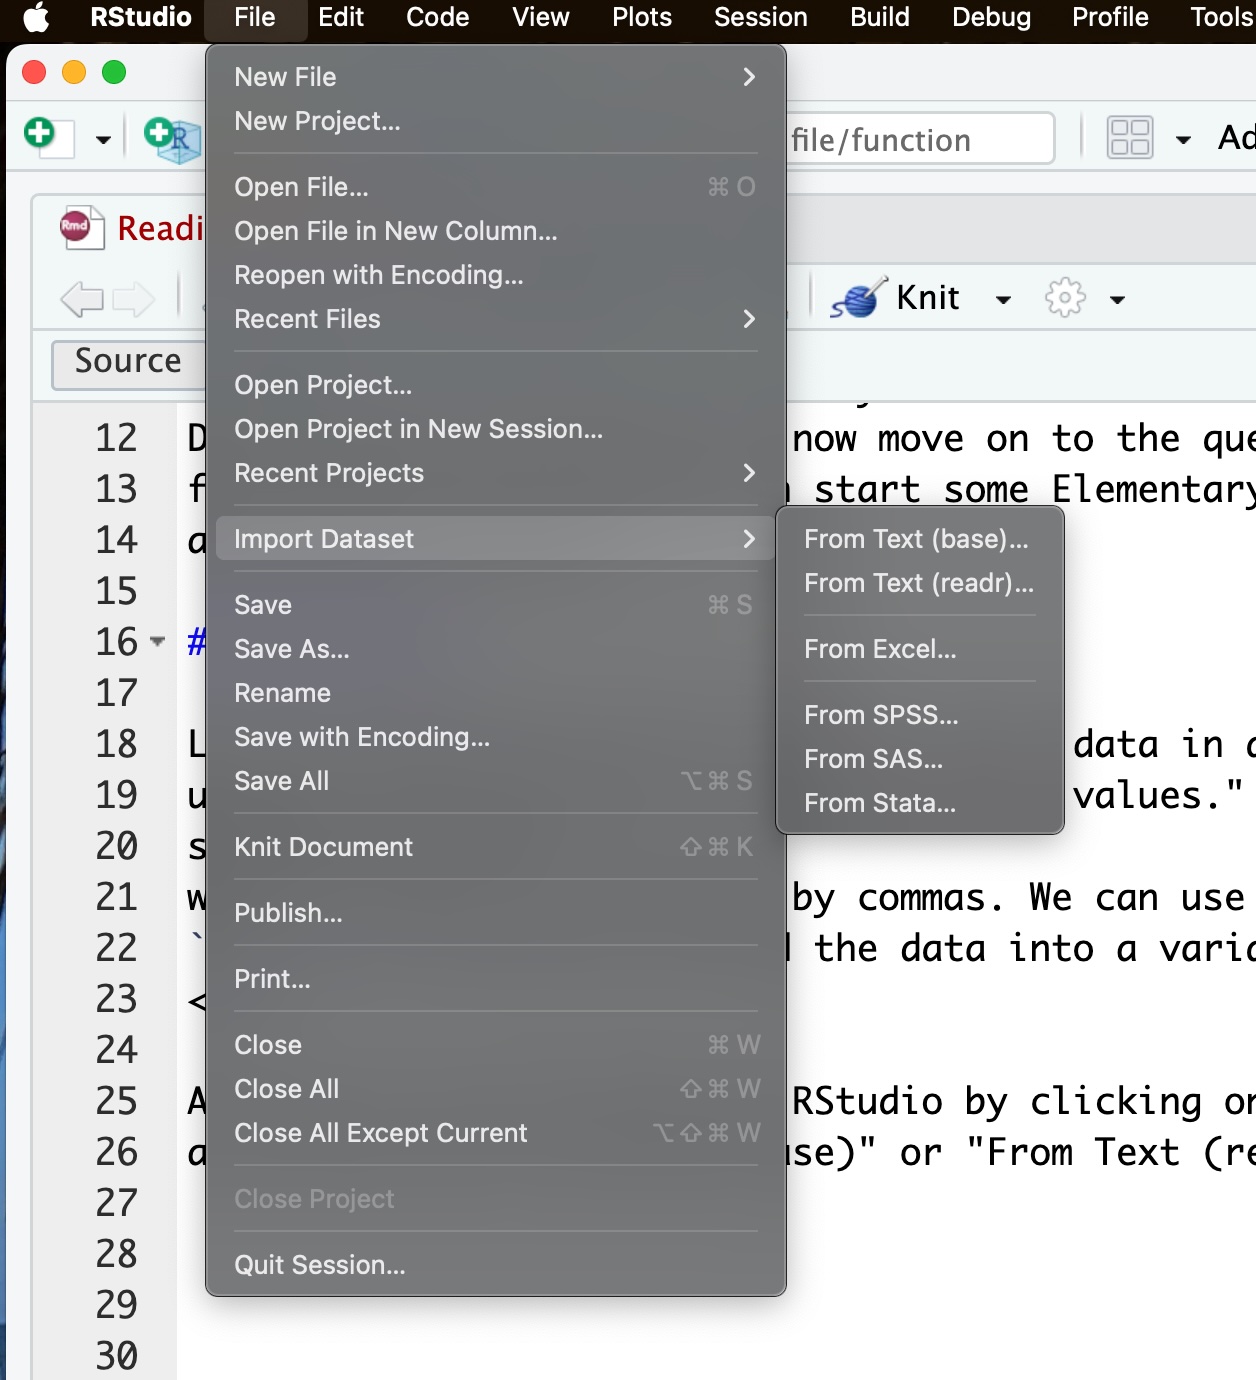Collapse the code section at line 16

click(157, 642)
